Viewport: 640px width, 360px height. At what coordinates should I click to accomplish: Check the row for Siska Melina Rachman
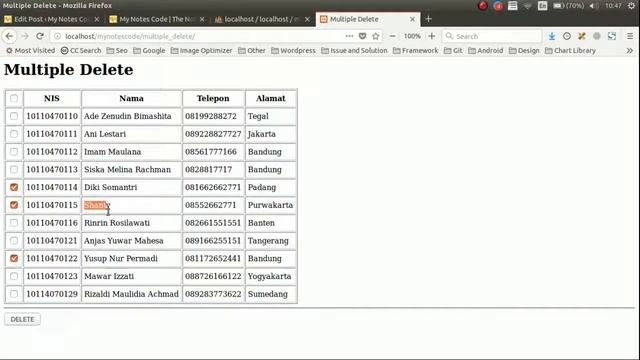tap(14, 169)
